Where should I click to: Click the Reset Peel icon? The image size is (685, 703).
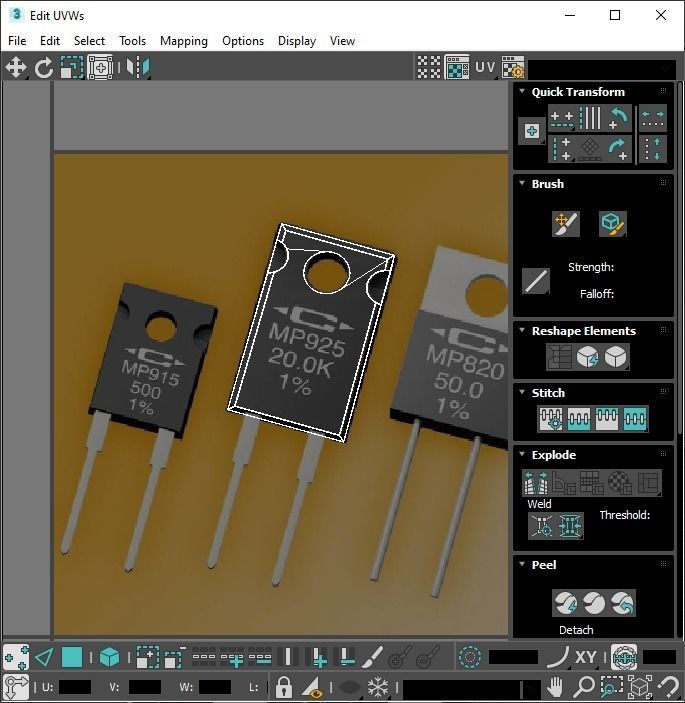coord(622,603)
